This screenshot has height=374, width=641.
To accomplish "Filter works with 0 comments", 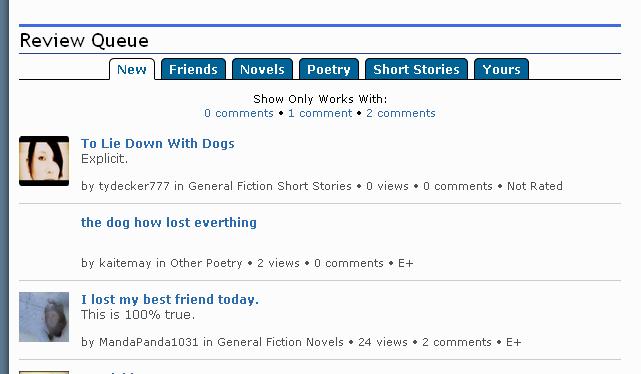I will point(239,113).
